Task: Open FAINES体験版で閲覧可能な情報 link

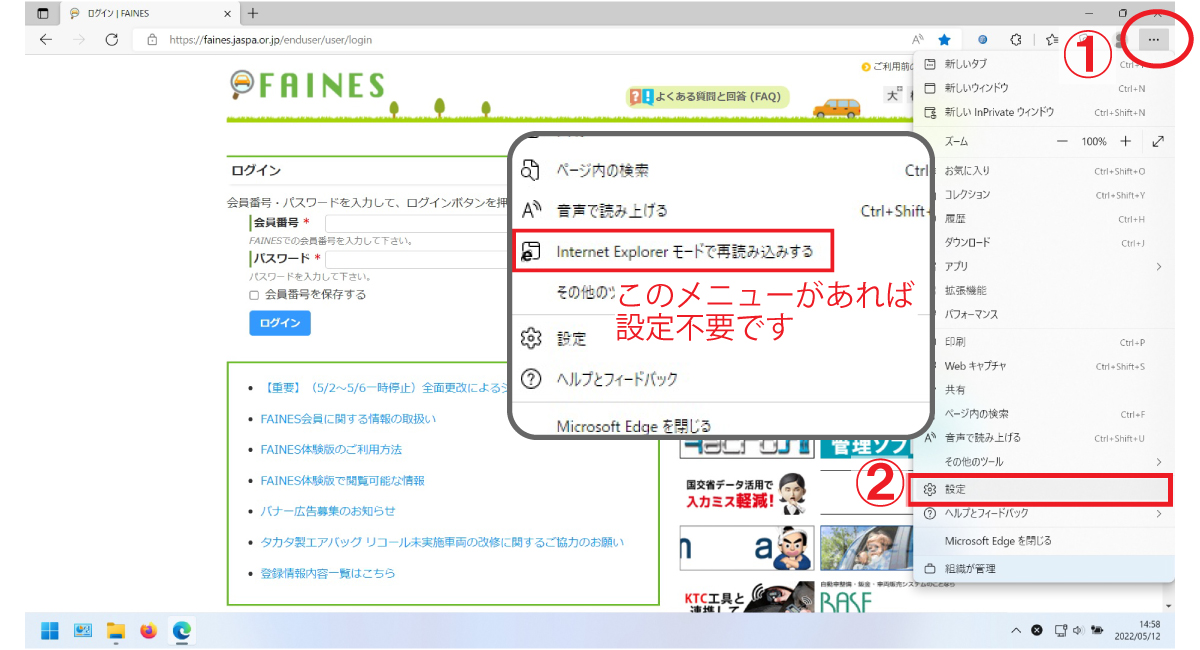Action: click(342, 481)
